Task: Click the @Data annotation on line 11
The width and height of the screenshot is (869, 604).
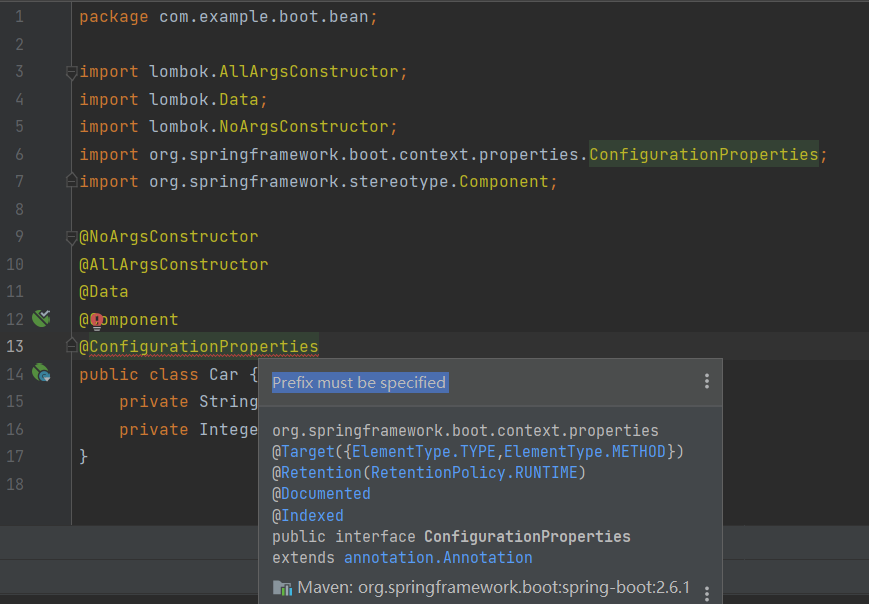Action: [x=104, y=291]
